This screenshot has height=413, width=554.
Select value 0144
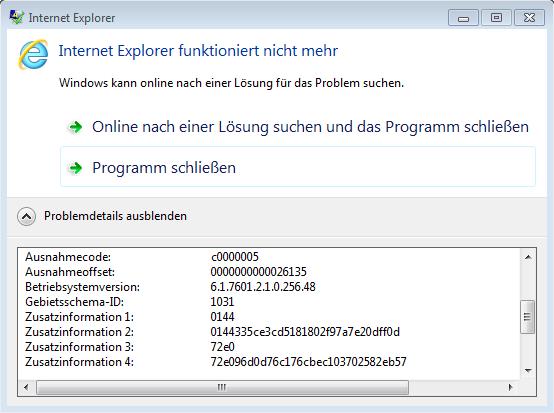222,317
